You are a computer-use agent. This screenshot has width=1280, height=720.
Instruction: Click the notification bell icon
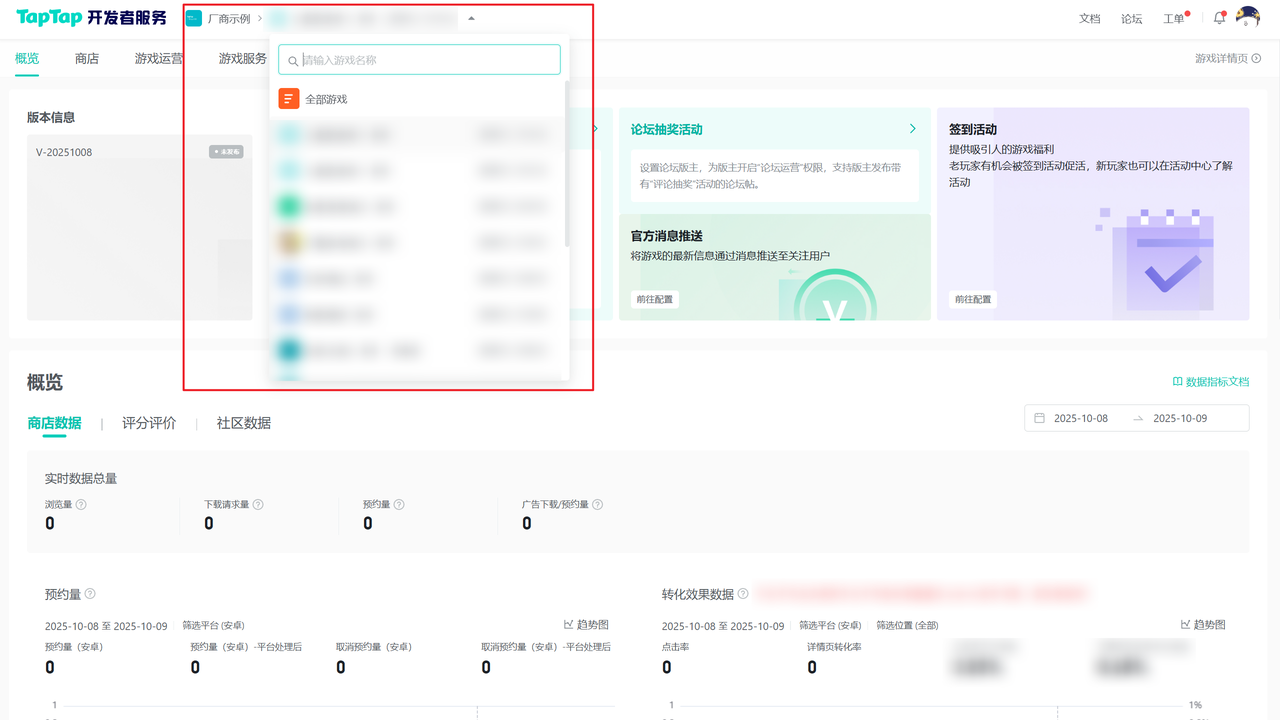(1219, 18)
